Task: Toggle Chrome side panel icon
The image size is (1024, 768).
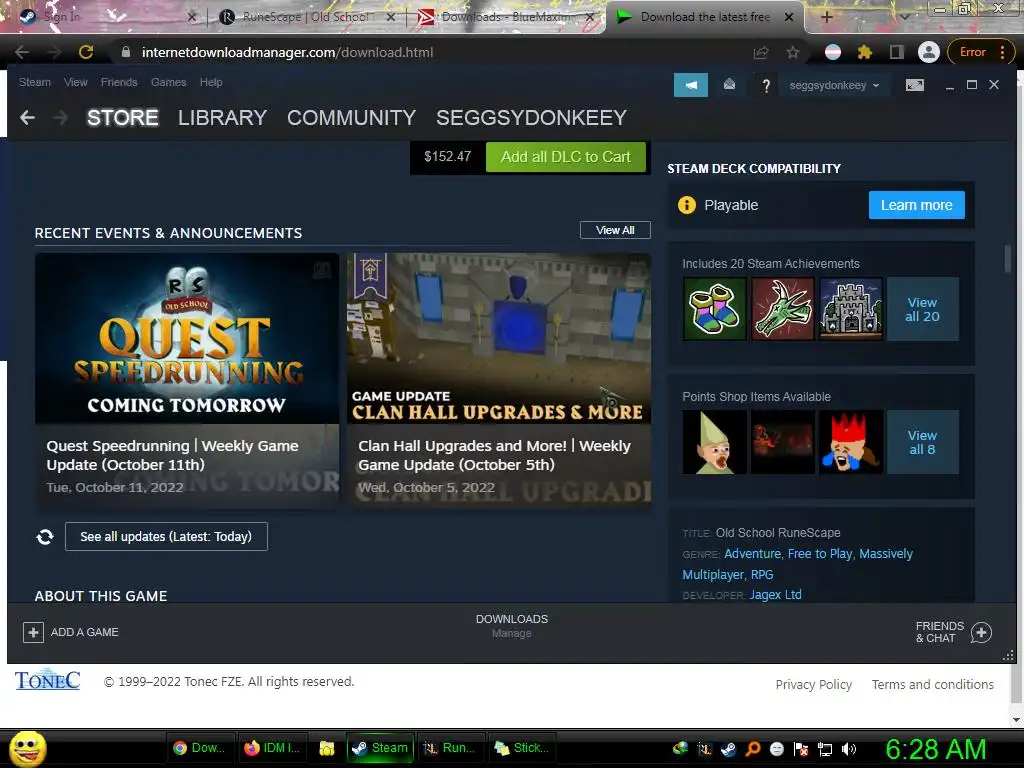Action: click(897, 52)
